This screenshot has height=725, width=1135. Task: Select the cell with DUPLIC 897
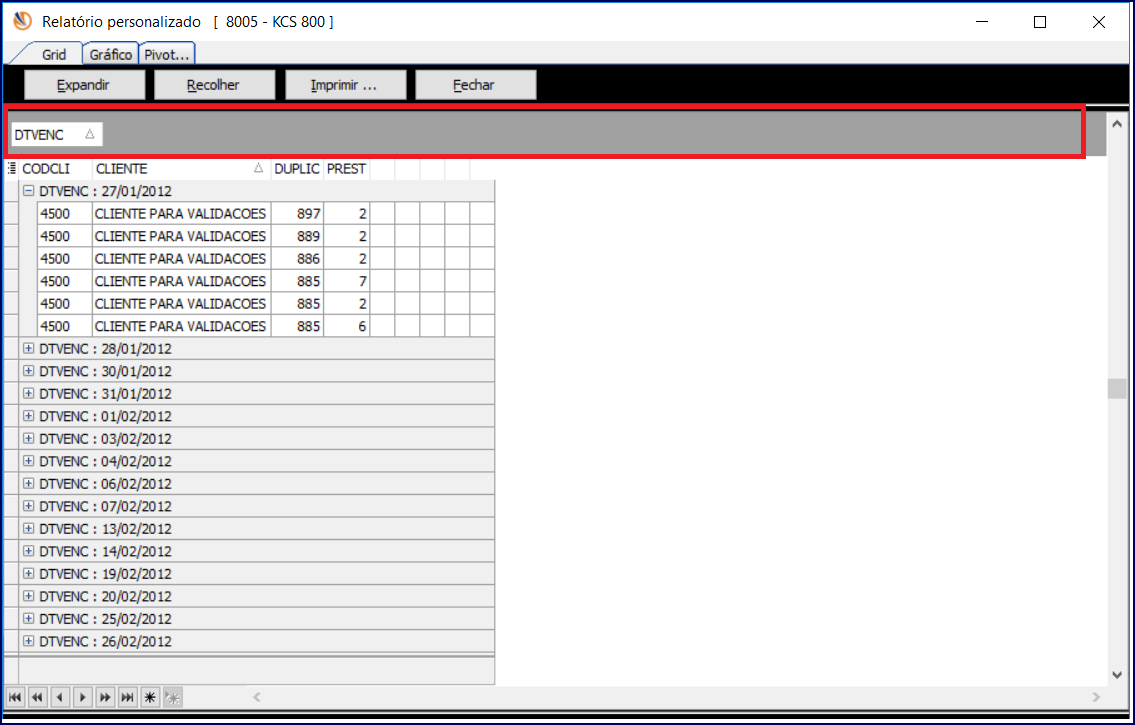click(297, 213)
